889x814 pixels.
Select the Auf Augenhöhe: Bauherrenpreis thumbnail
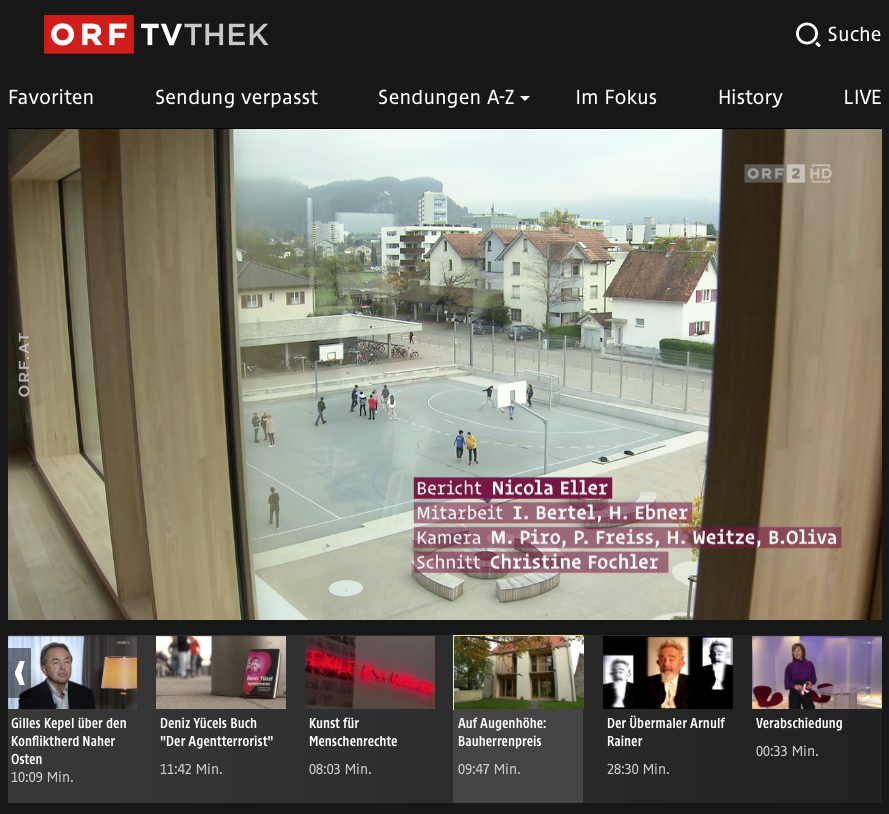click(518, 672)
